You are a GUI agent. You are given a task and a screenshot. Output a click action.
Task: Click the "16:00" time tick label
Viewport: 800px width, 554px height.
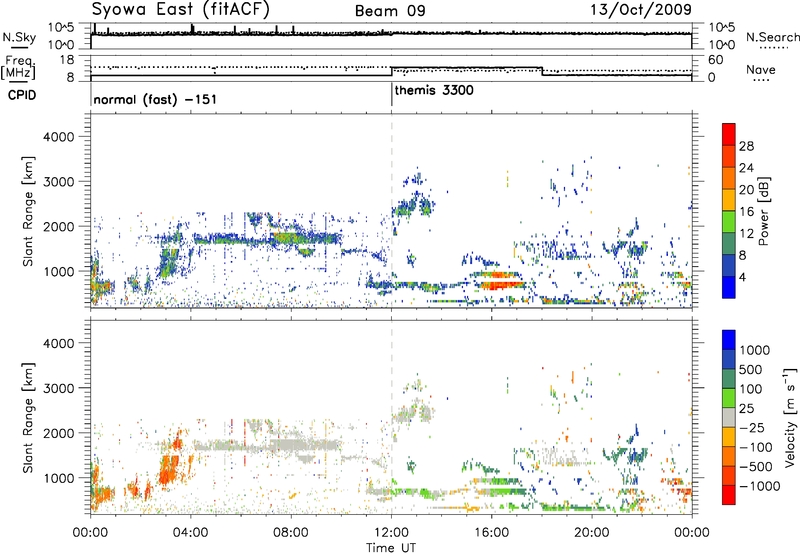(x=491, y=533)
